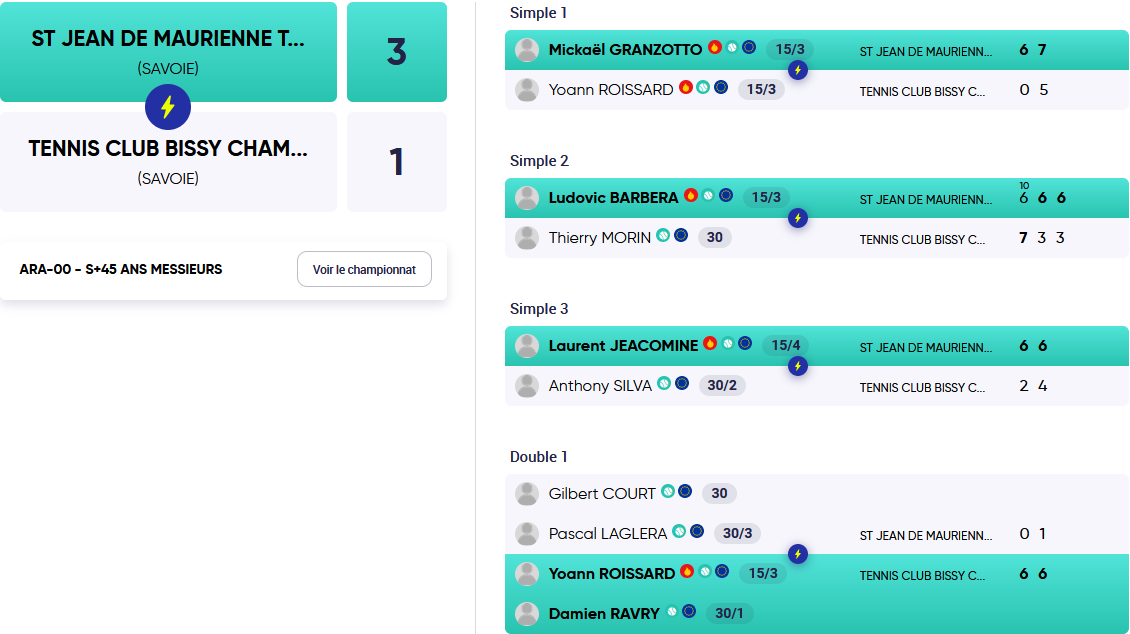Image resolution: width=1130 pixels, height=634 pixels.
Task: Click the 15/3 ranking badge of Ludovic BARBERA
Action: (x=766, y=197)
